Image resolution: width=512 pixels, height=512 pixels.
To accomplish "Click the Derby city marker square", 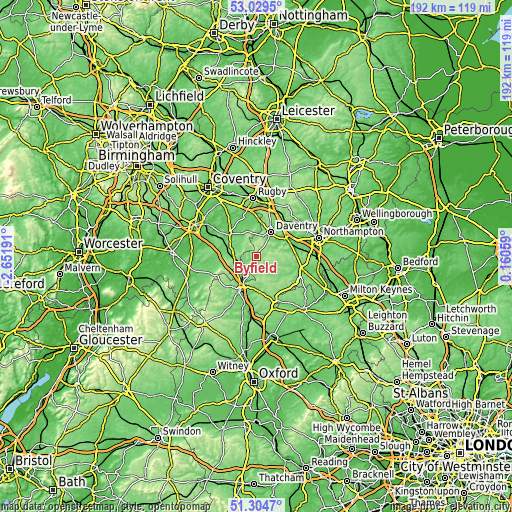I will [x=214, y=33].
